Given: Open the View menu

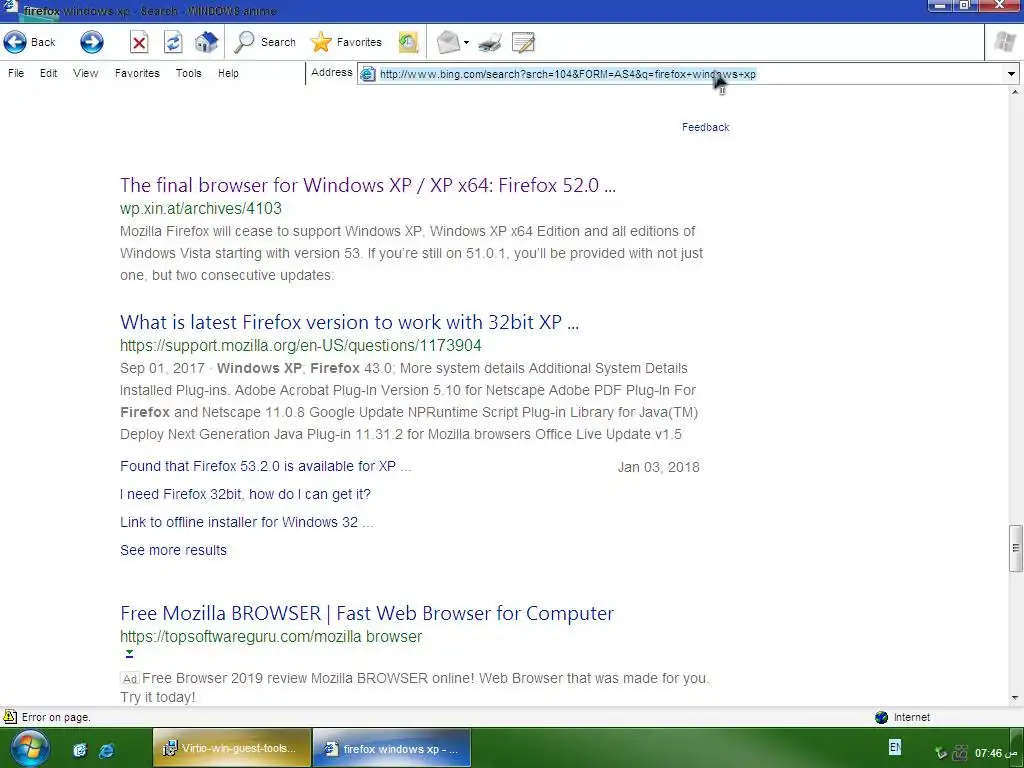Looking at the screenshot, I should (86, 73).
